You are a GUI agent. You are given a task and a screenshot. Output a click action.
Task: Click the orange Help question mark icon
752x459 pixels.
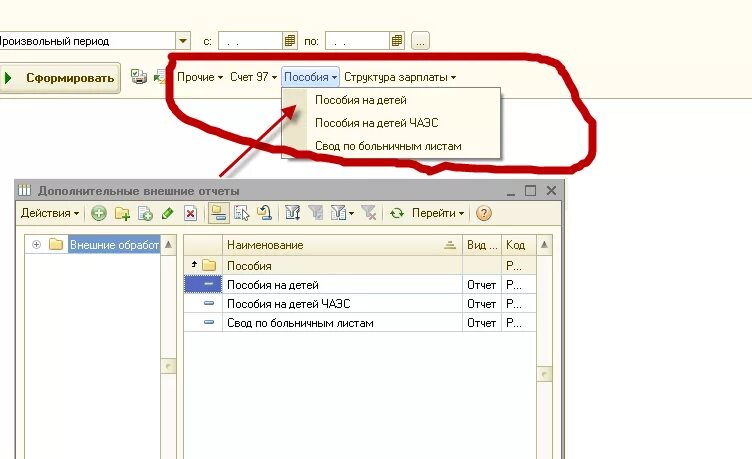(x=483, y=213)
